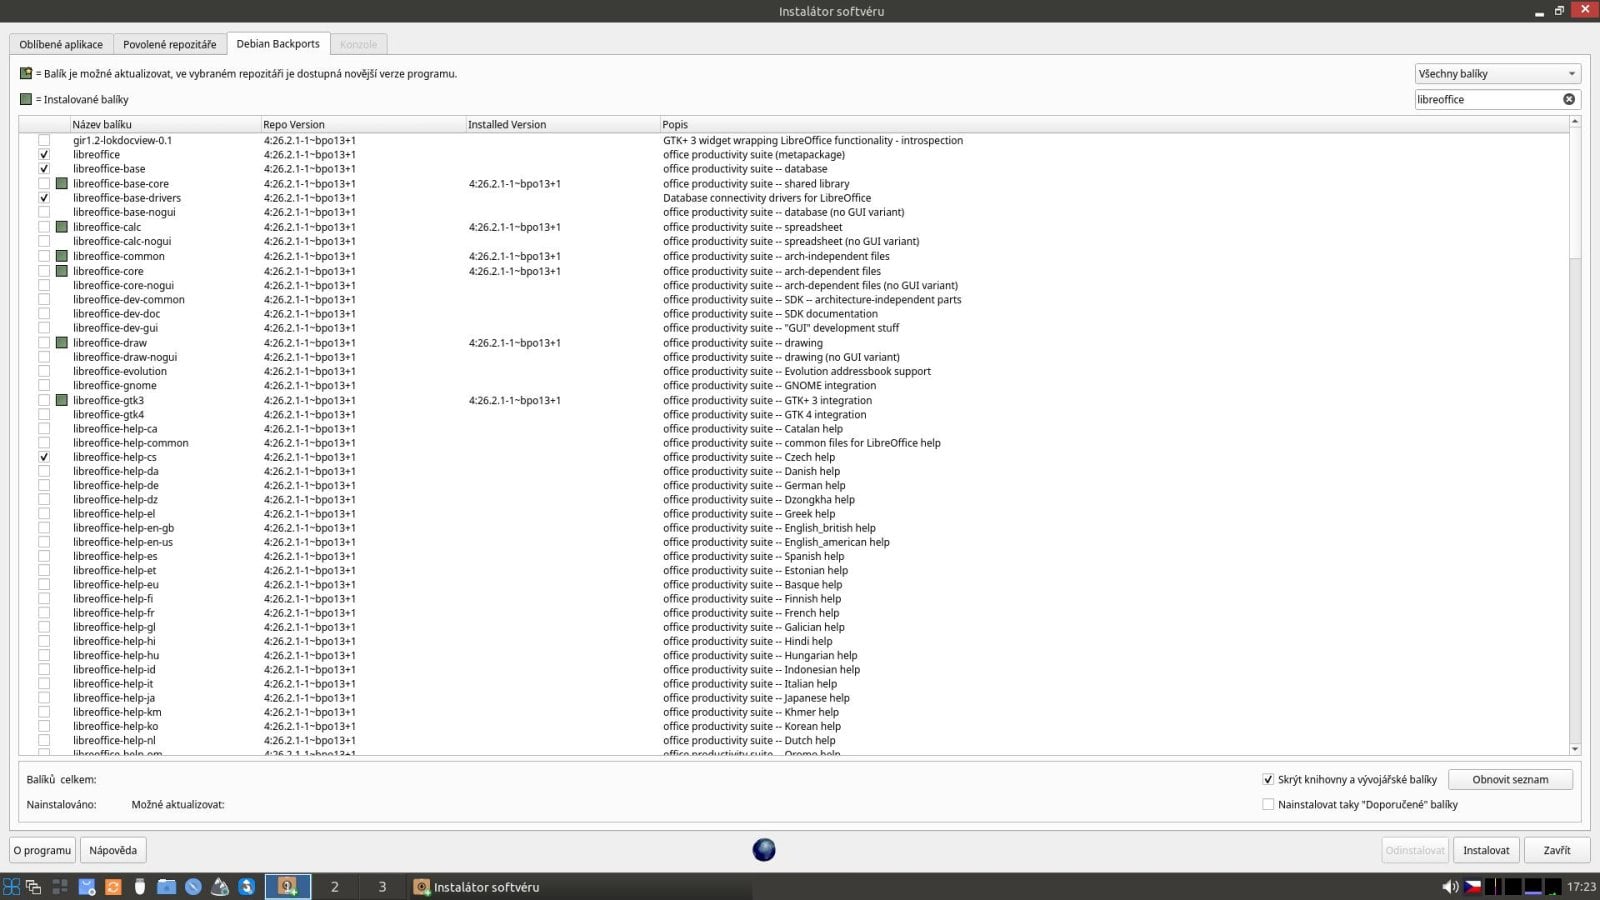Click the volume speaker icon in tray
Screen dimensions: 1600x900
click(1450, 887)
